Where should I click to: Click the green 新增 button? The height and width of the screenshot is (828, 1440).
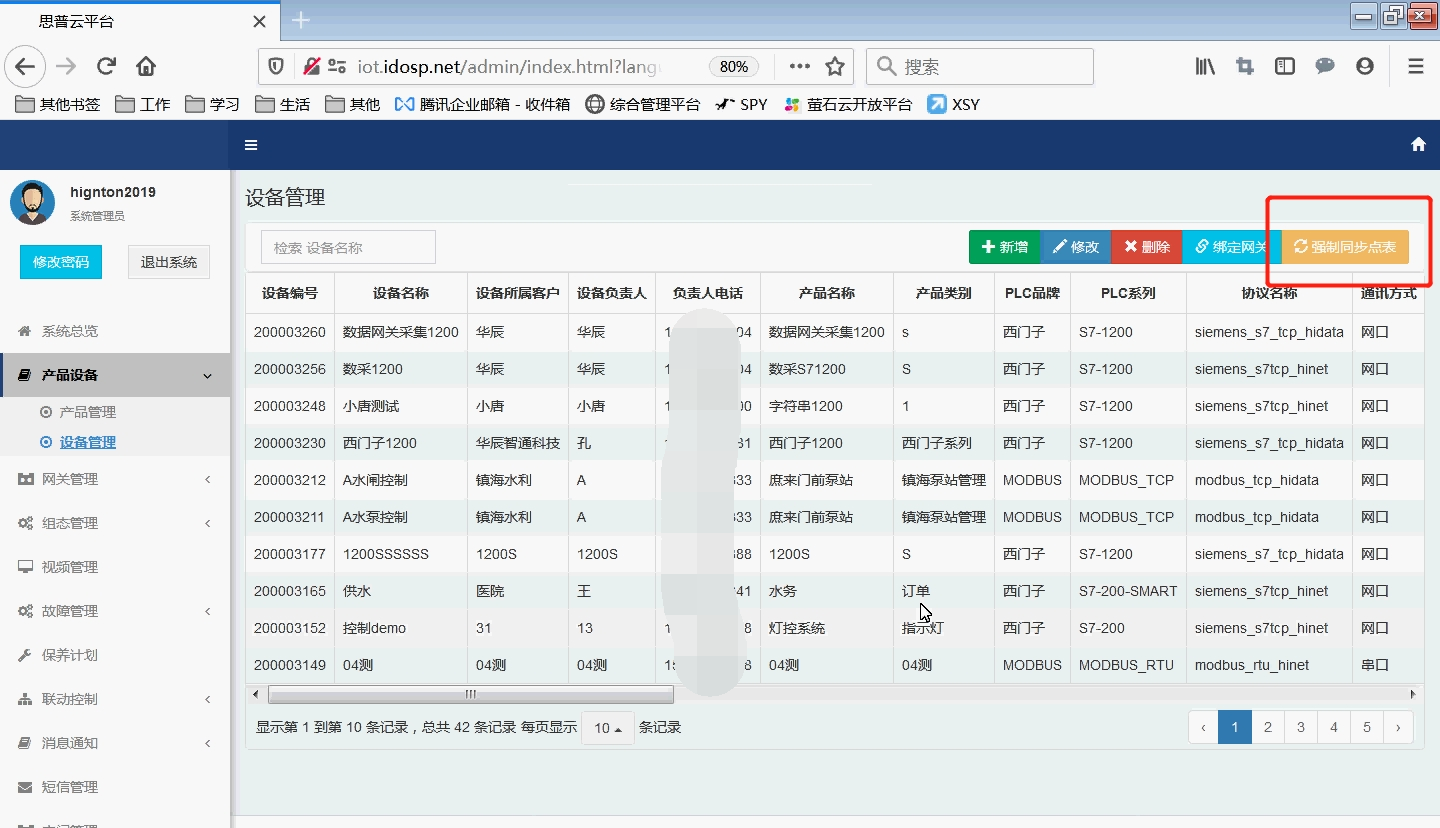point(1004,247)
